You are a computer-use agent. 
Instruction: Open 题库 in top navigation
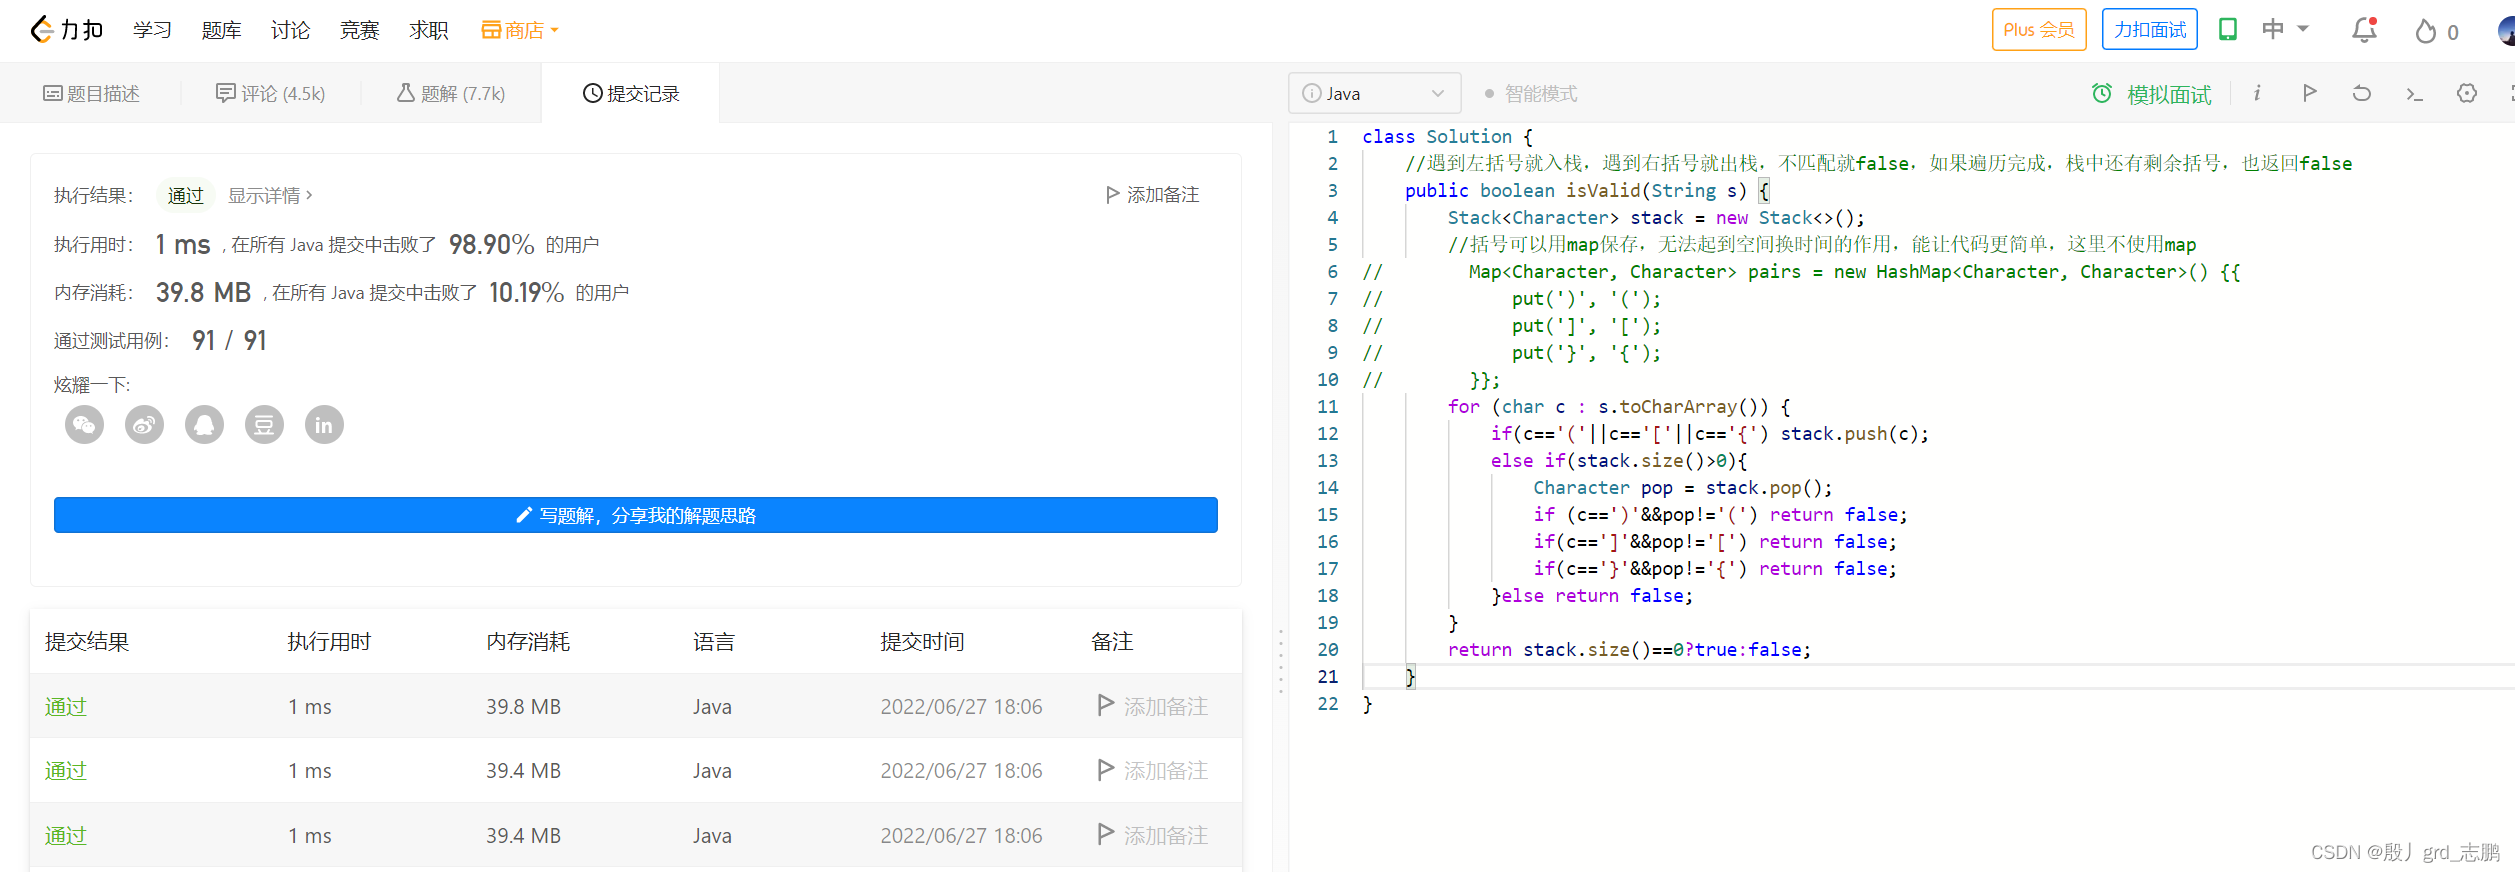(x=221, y=30)
